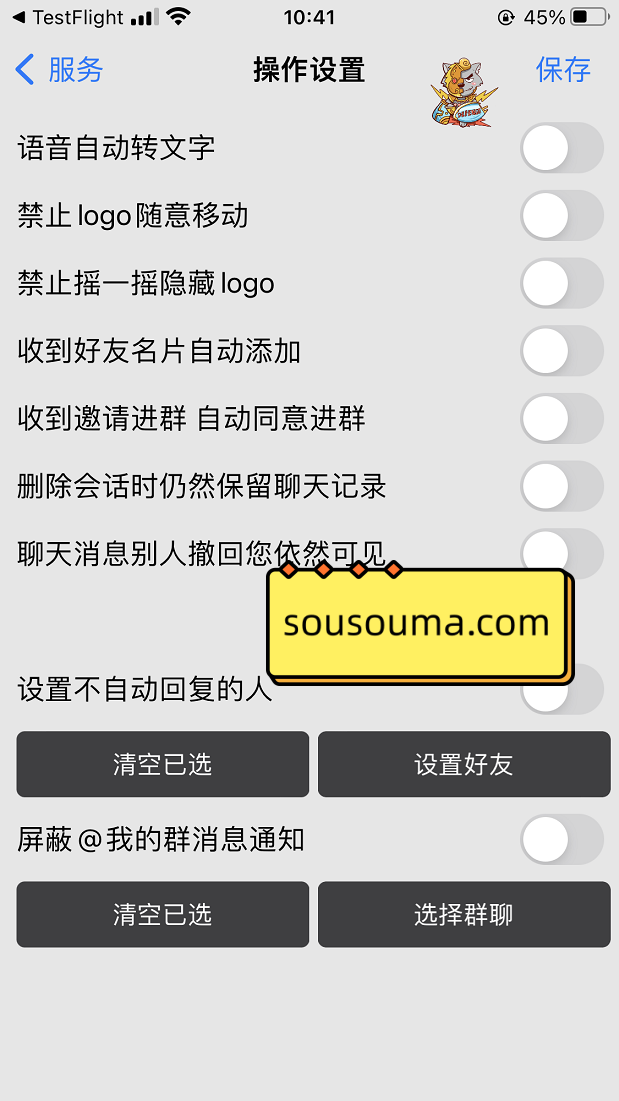Image resolution: width=619 pixels, height=1101 pixels.
Task: Click 清空已选 under 设置不自动回复的人
Action: pos(163,764)
